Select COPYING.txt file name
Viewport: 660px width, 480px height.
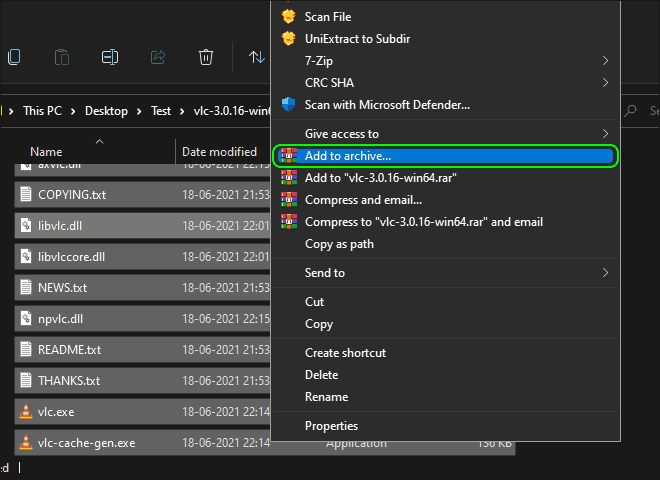pos(72,195)
